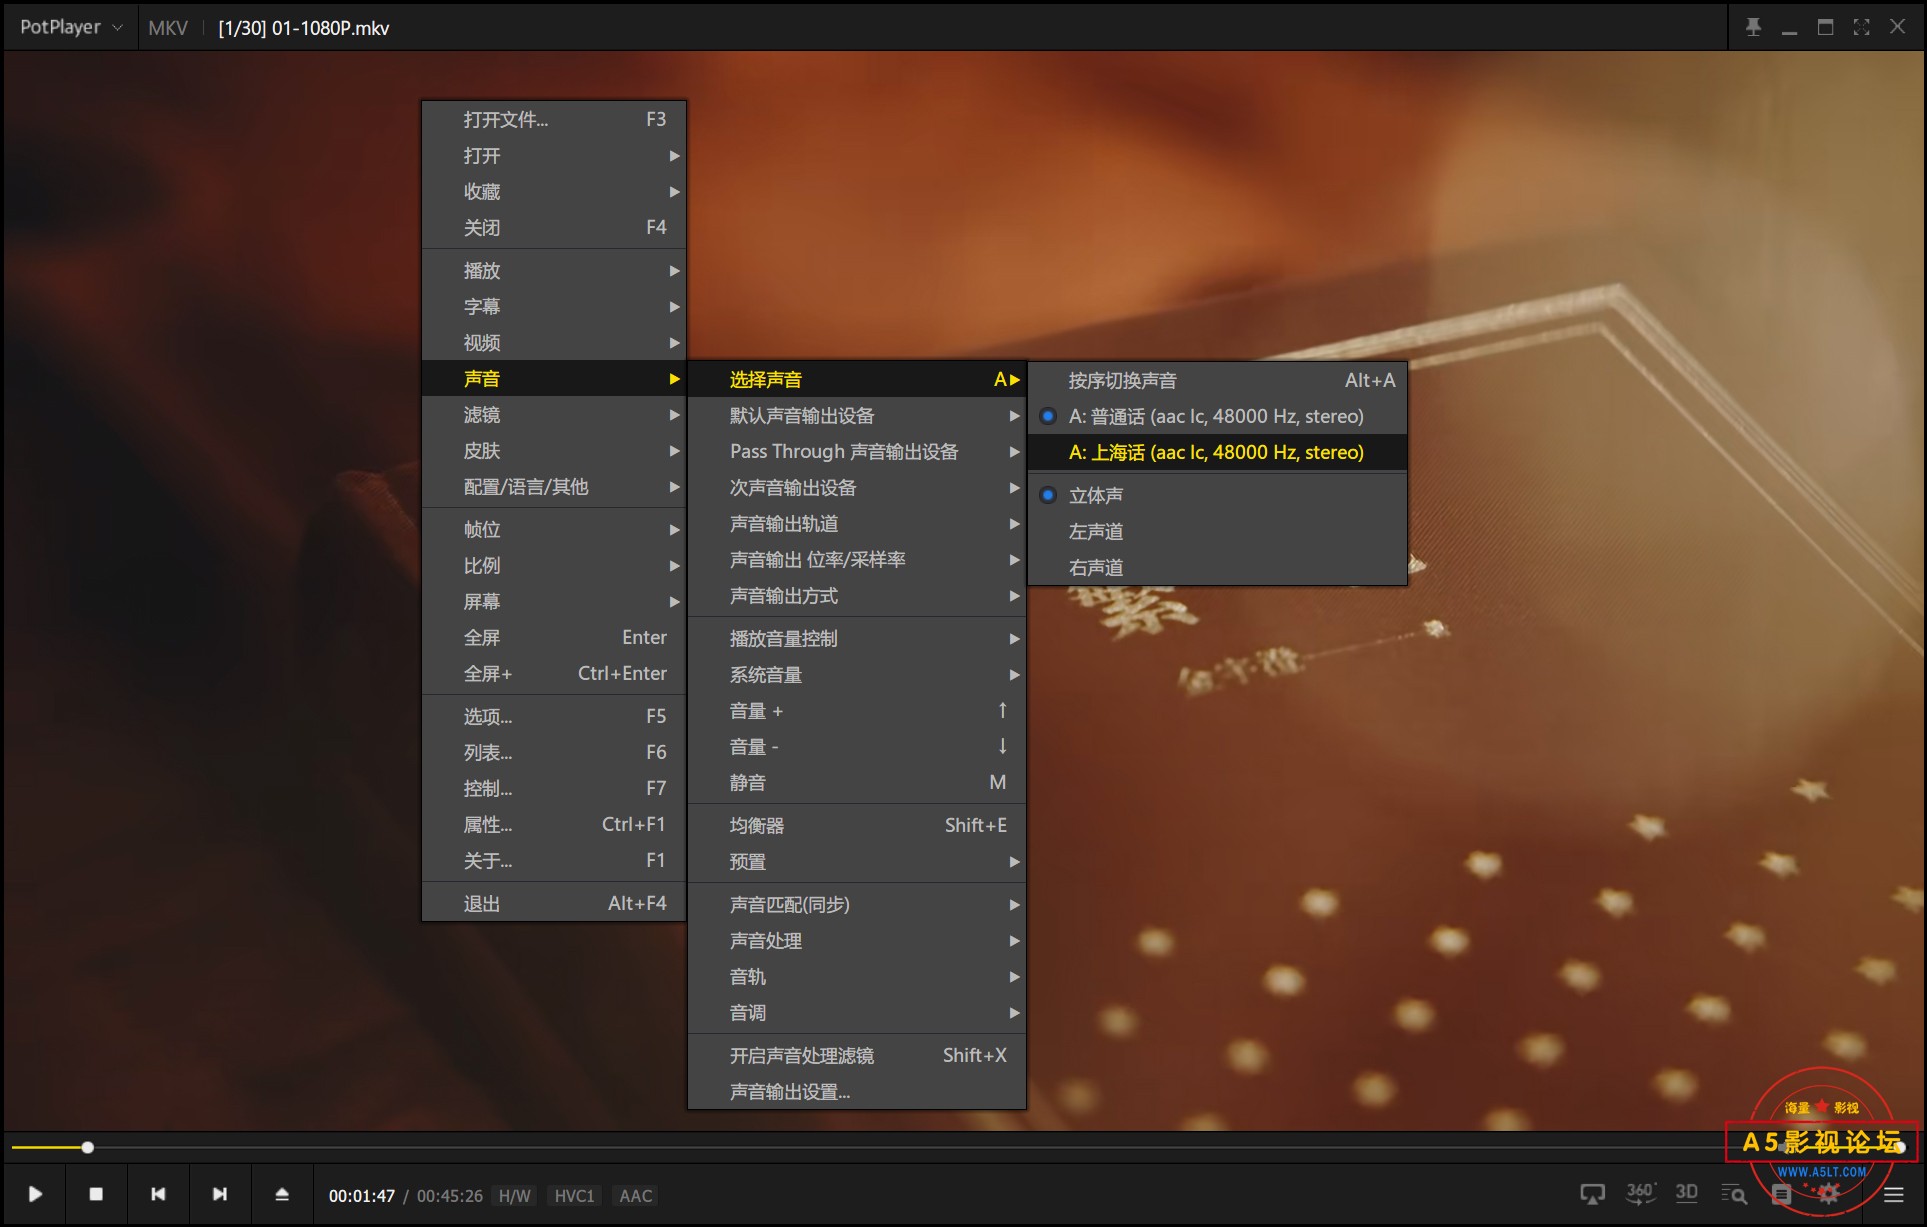Viewport: 1927px width, 1227px height.
Task: Toggle 静音 mute option
Action: point(857,782)
